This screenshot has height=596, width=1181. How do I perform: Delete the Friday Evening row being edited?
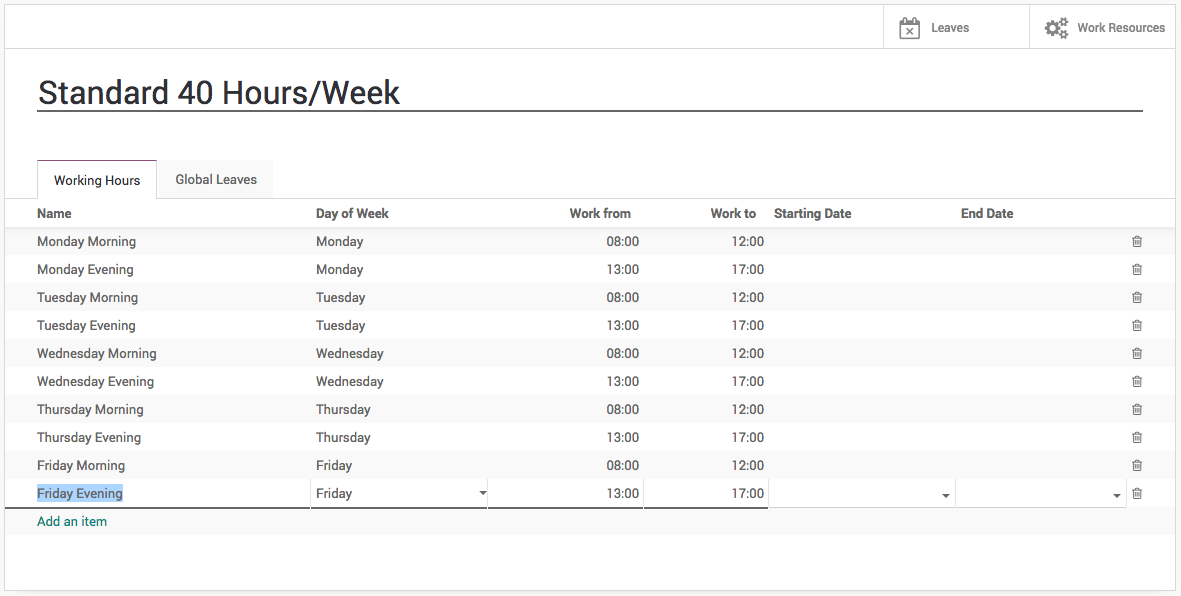tap(1136, 493)
